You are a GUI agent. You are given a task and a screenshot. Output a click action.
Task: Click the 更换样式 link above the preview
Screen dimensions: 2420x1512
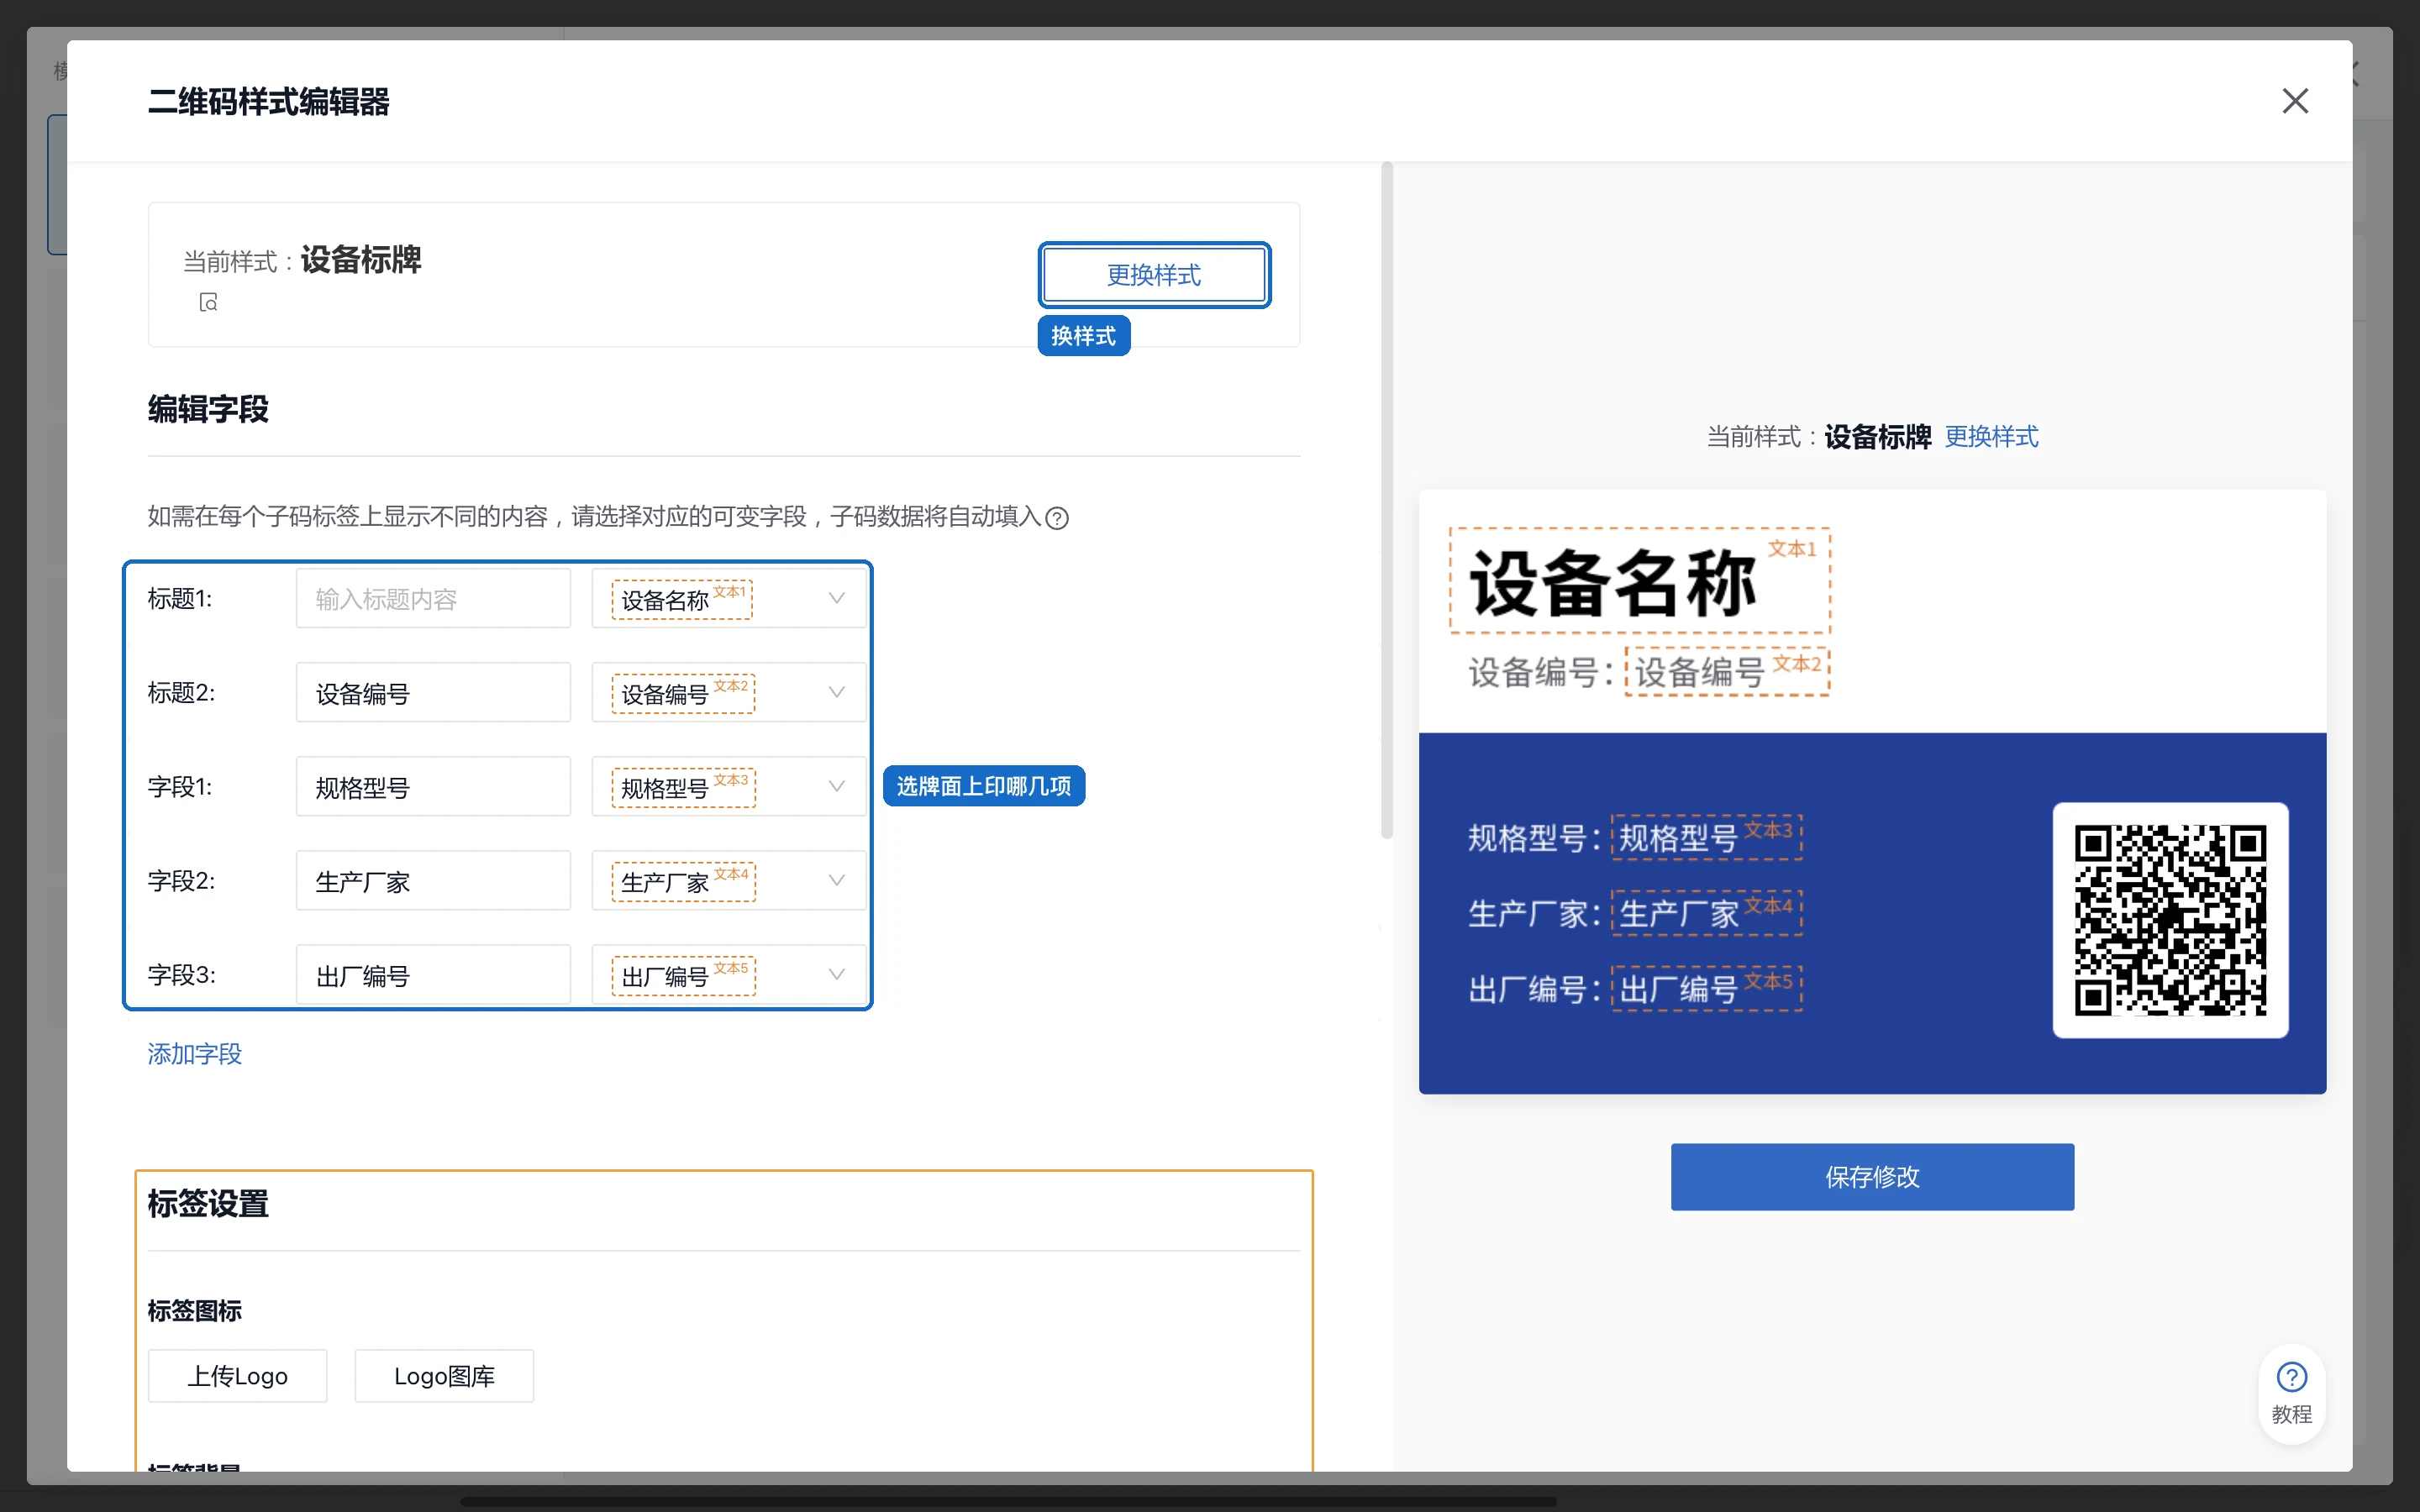point(1991,437)
